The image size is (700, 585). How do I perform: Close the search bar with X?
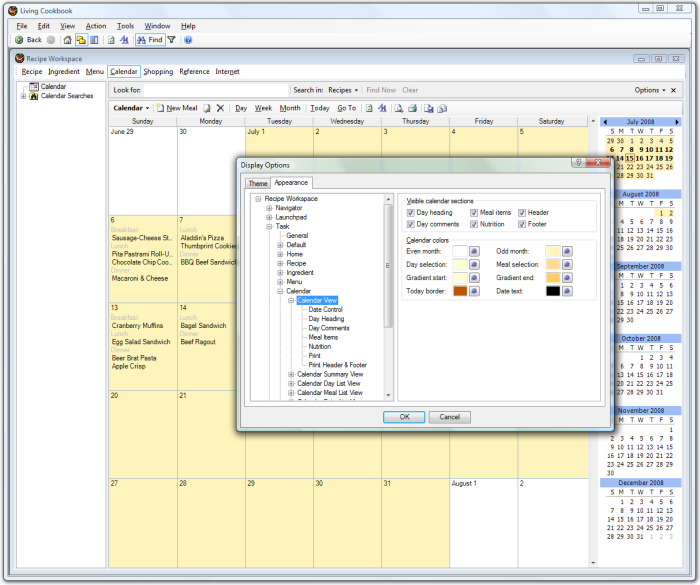(673, 90)
